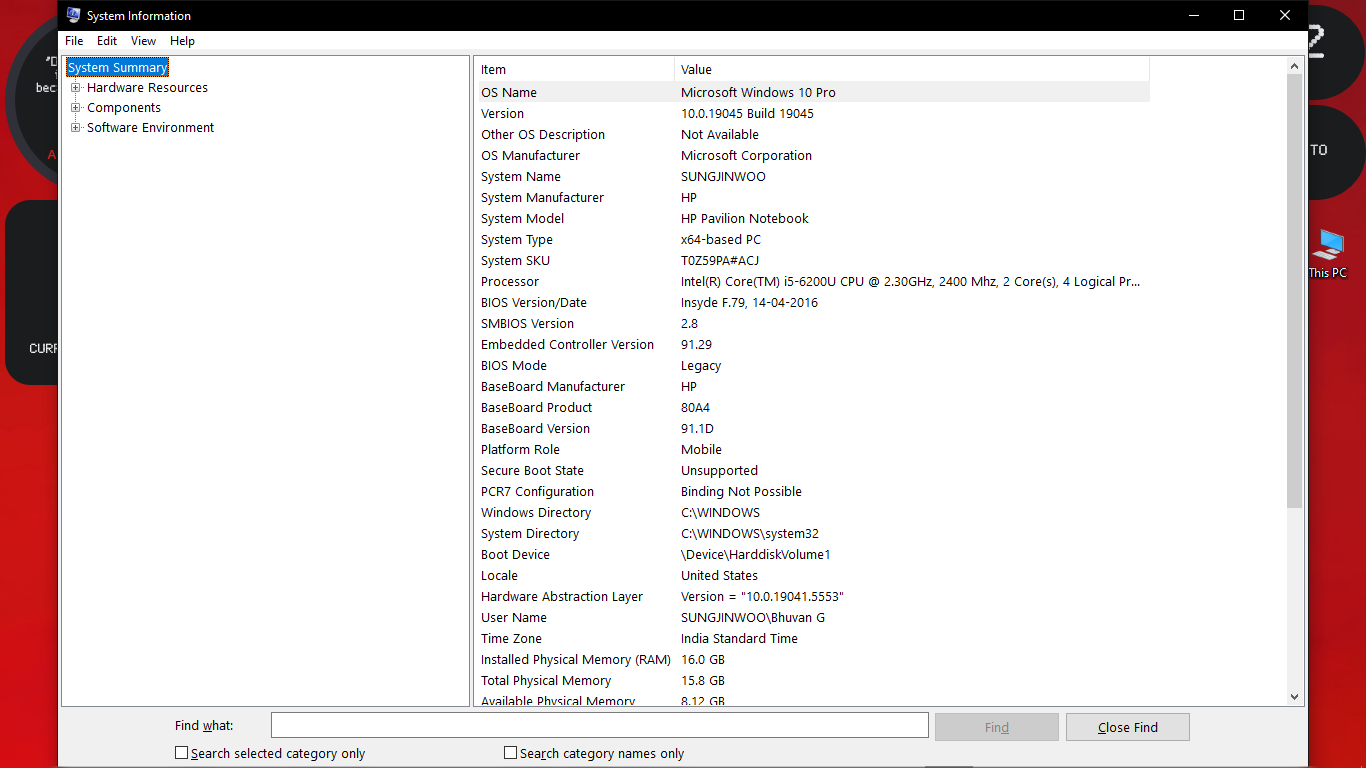This screenshot has height=768, width=1366.
Task: Expand the Components plus box
Action: [76, 108]
